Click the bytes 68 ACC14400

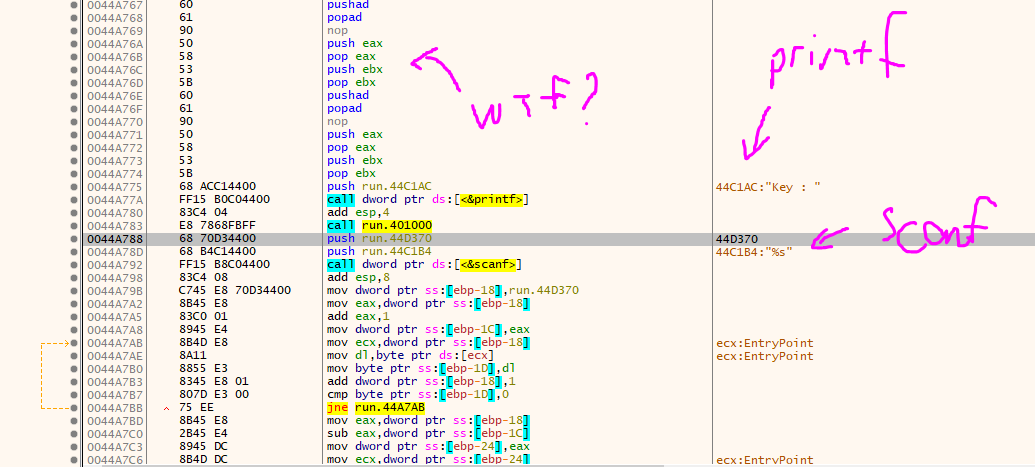tap(218, 186)
